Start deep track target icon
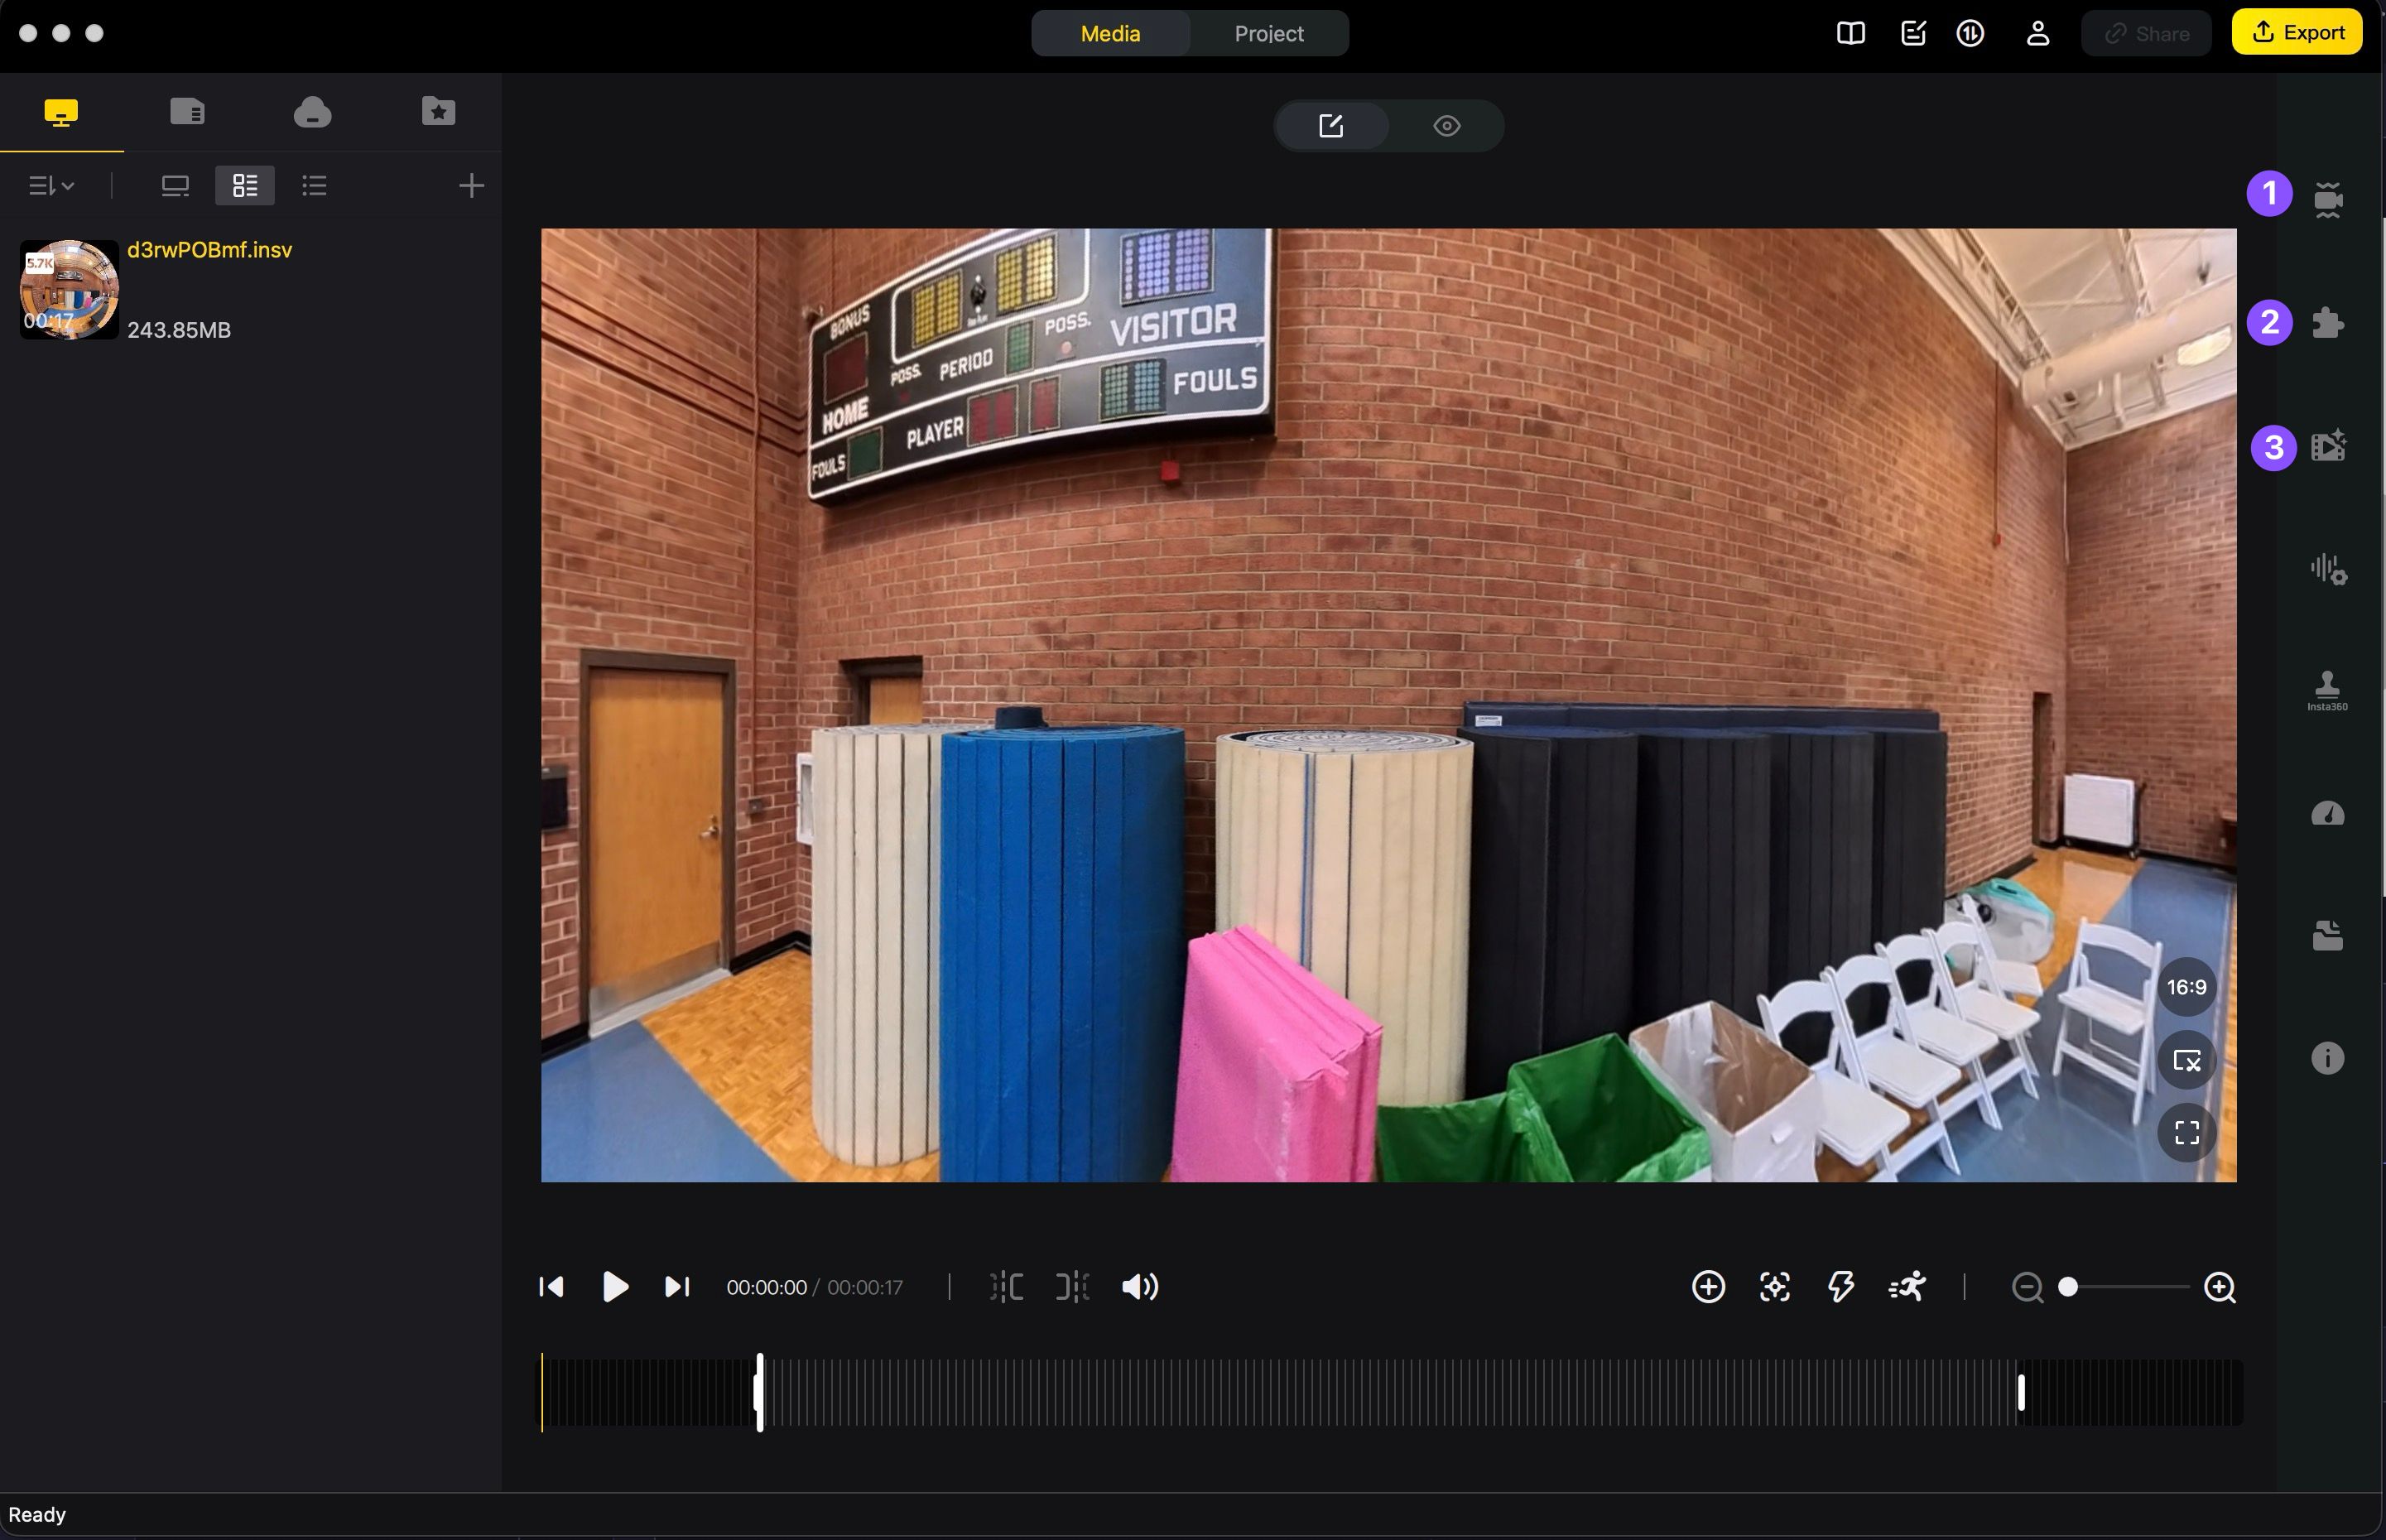 click(1774, 1287)
